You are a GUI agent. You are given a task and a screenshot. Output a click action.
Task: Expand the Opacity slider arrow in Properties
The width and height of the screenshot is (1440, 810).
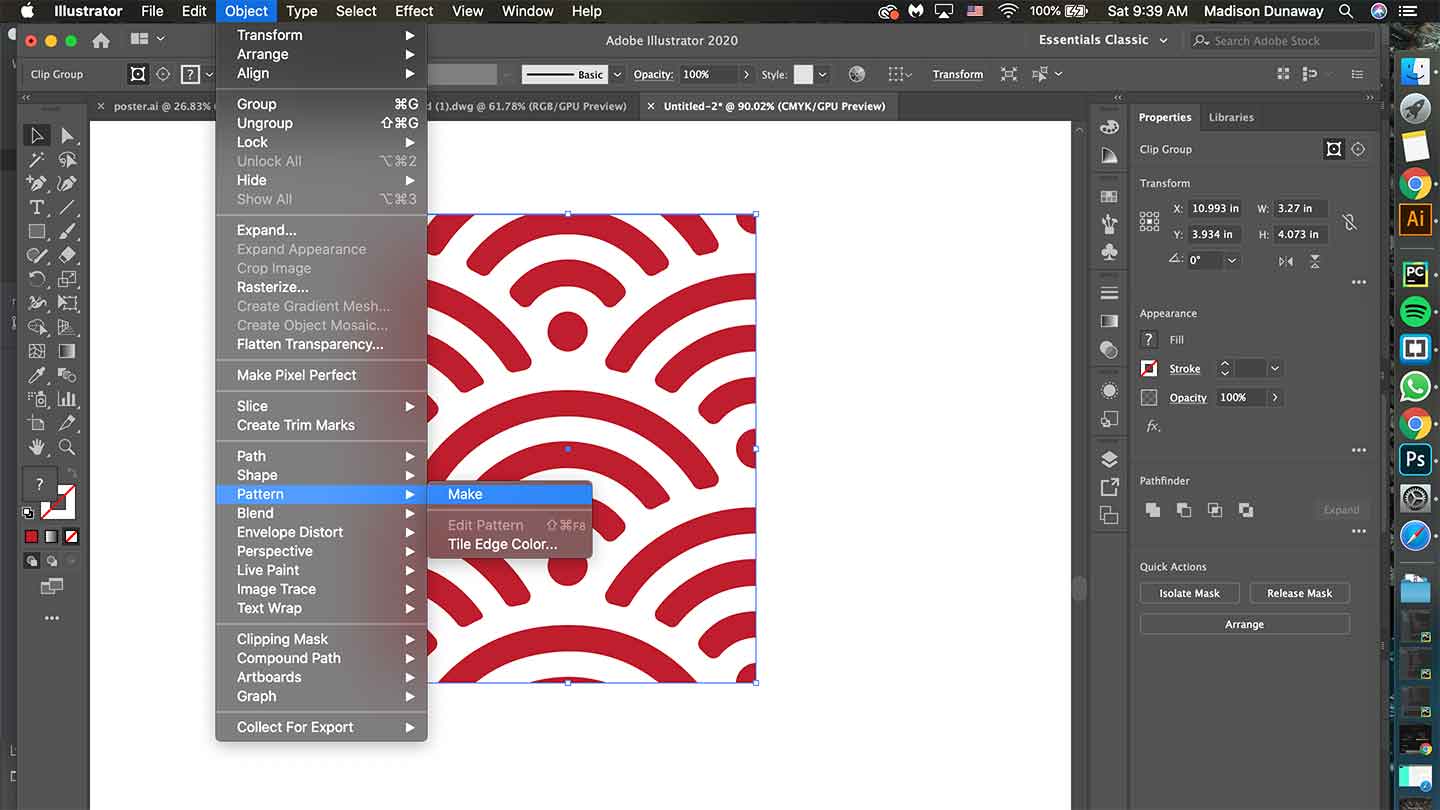[1275, 398]
